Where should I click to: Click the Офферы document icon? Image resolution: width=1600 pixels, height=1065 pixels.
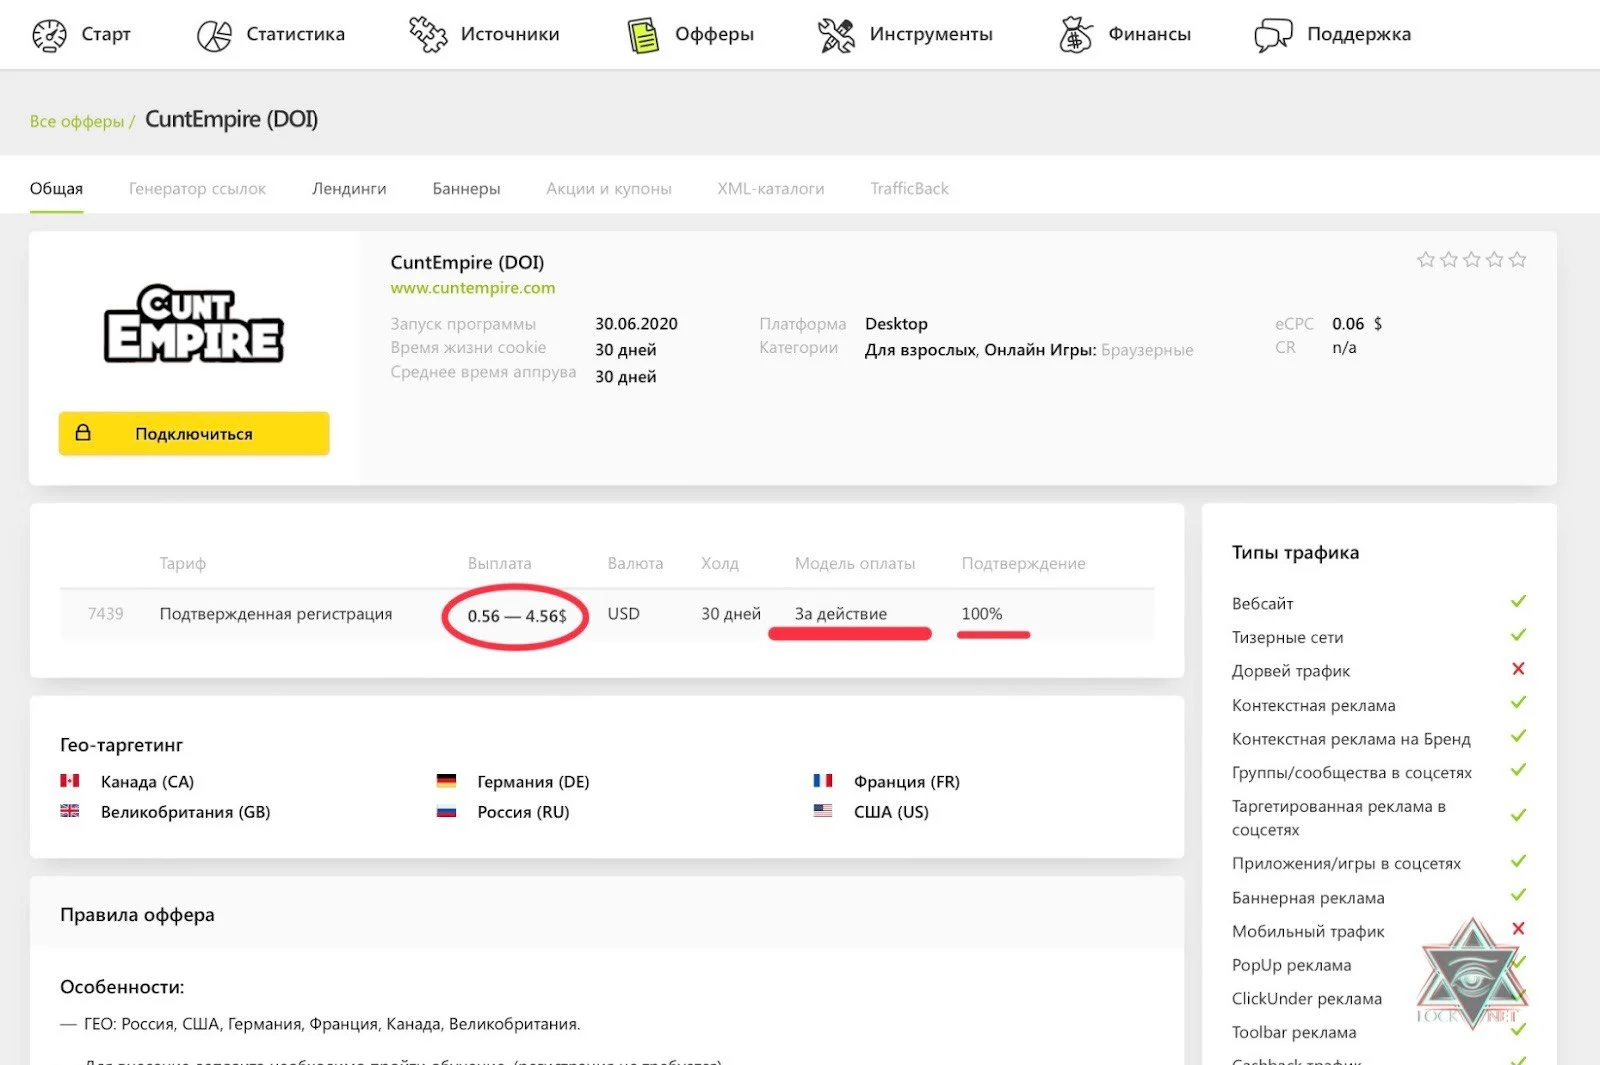pos(643,35)
